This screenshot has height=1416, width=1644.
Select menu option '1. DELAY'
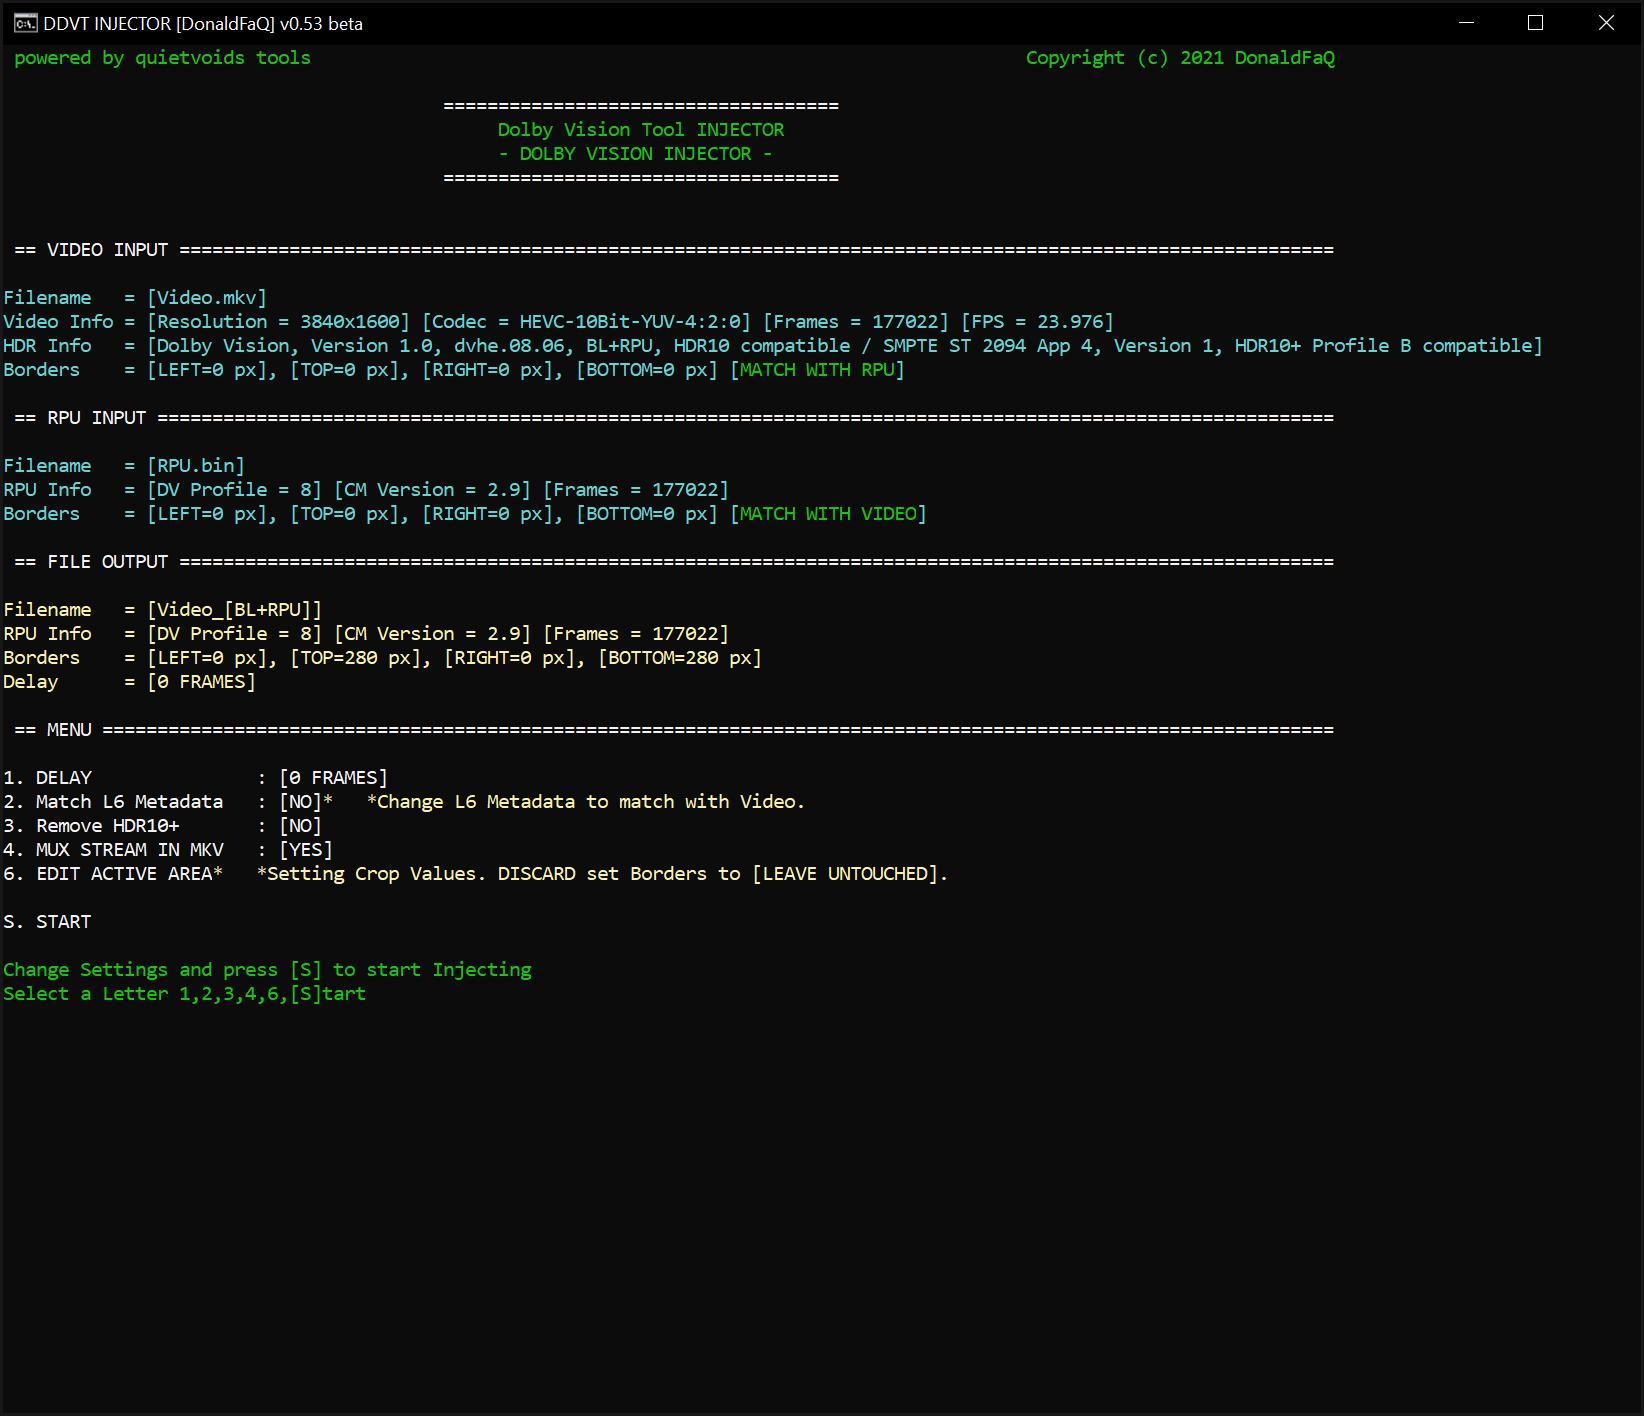click(x=48, y=778)
